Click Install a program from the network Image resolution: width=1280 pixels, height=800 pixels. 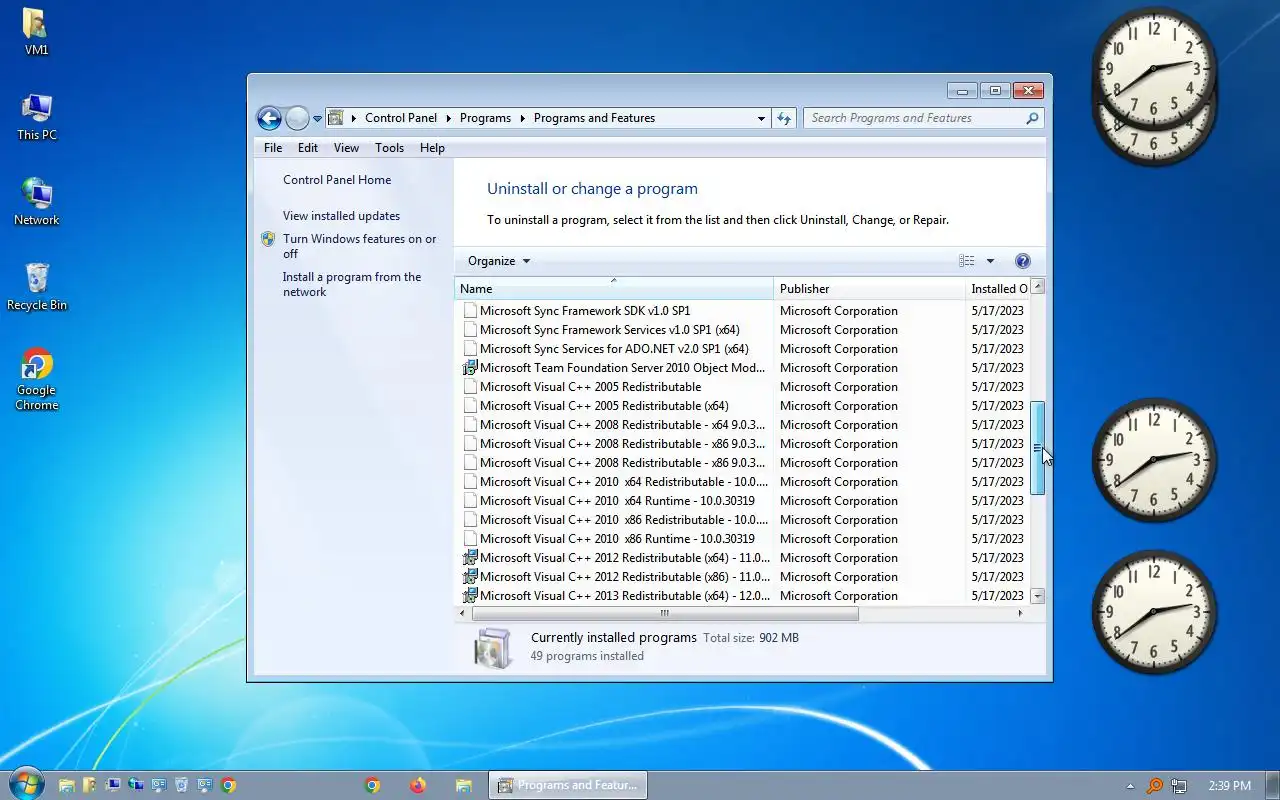[x=352, y=284]
